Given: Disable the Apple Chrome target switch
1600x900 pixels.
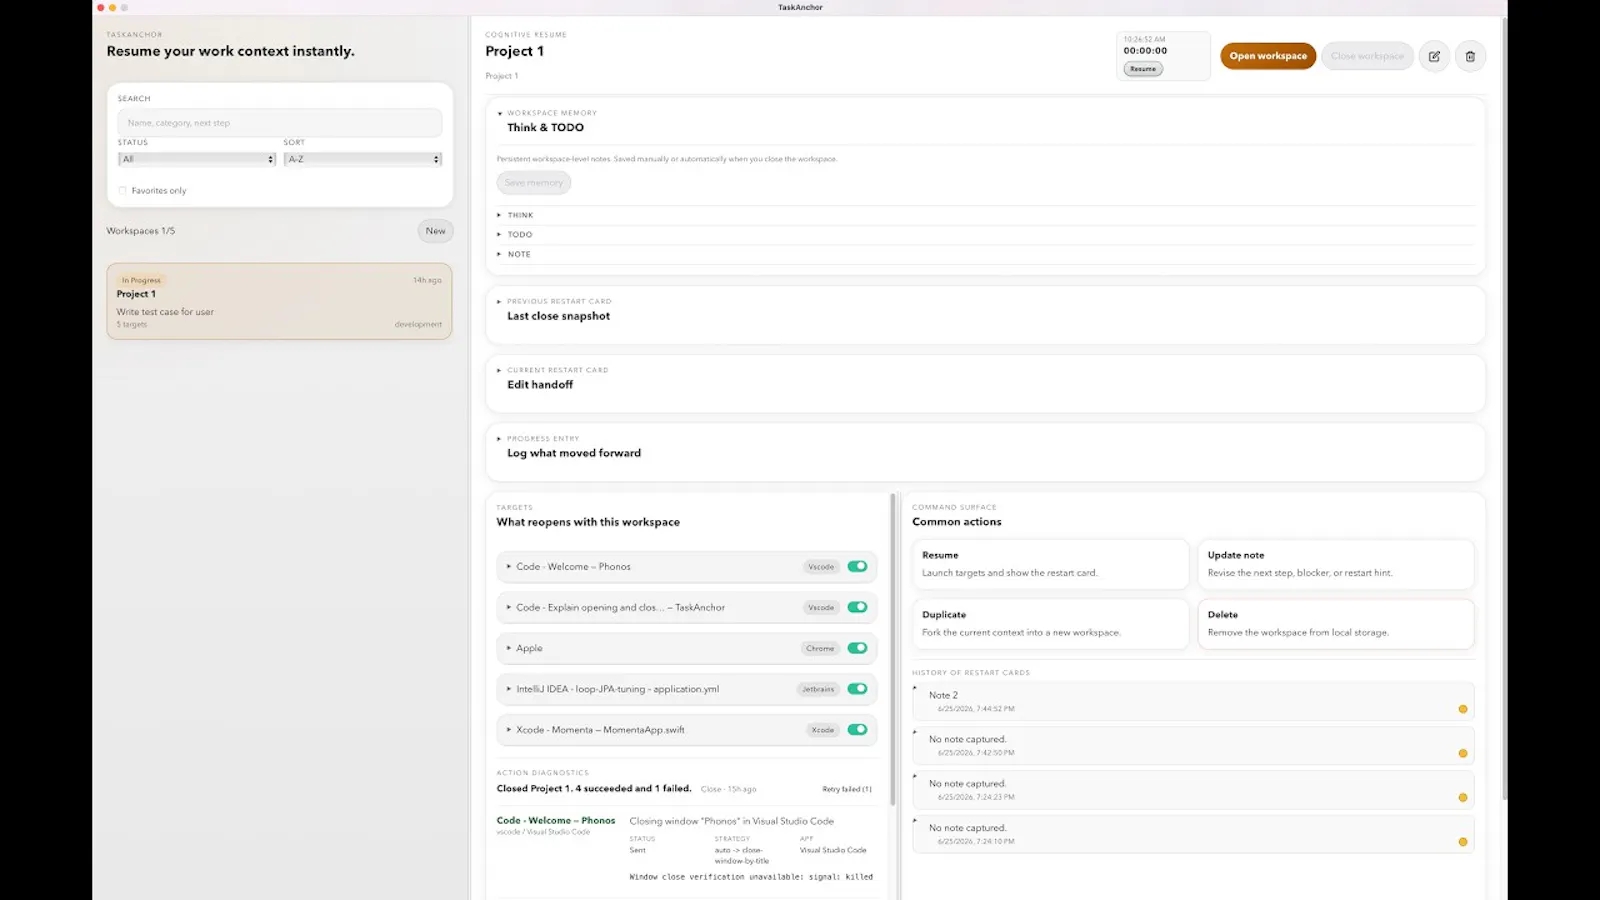Looking at the screenshot, I should (857, 648).
